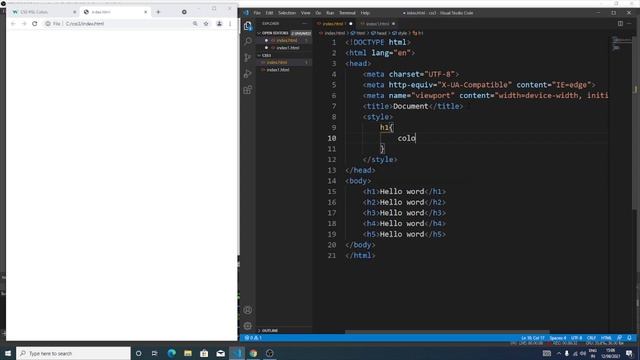Close the CSS HSL Colors Chrome tab
The image size is (640, 360).
click(x=75, y=12)
